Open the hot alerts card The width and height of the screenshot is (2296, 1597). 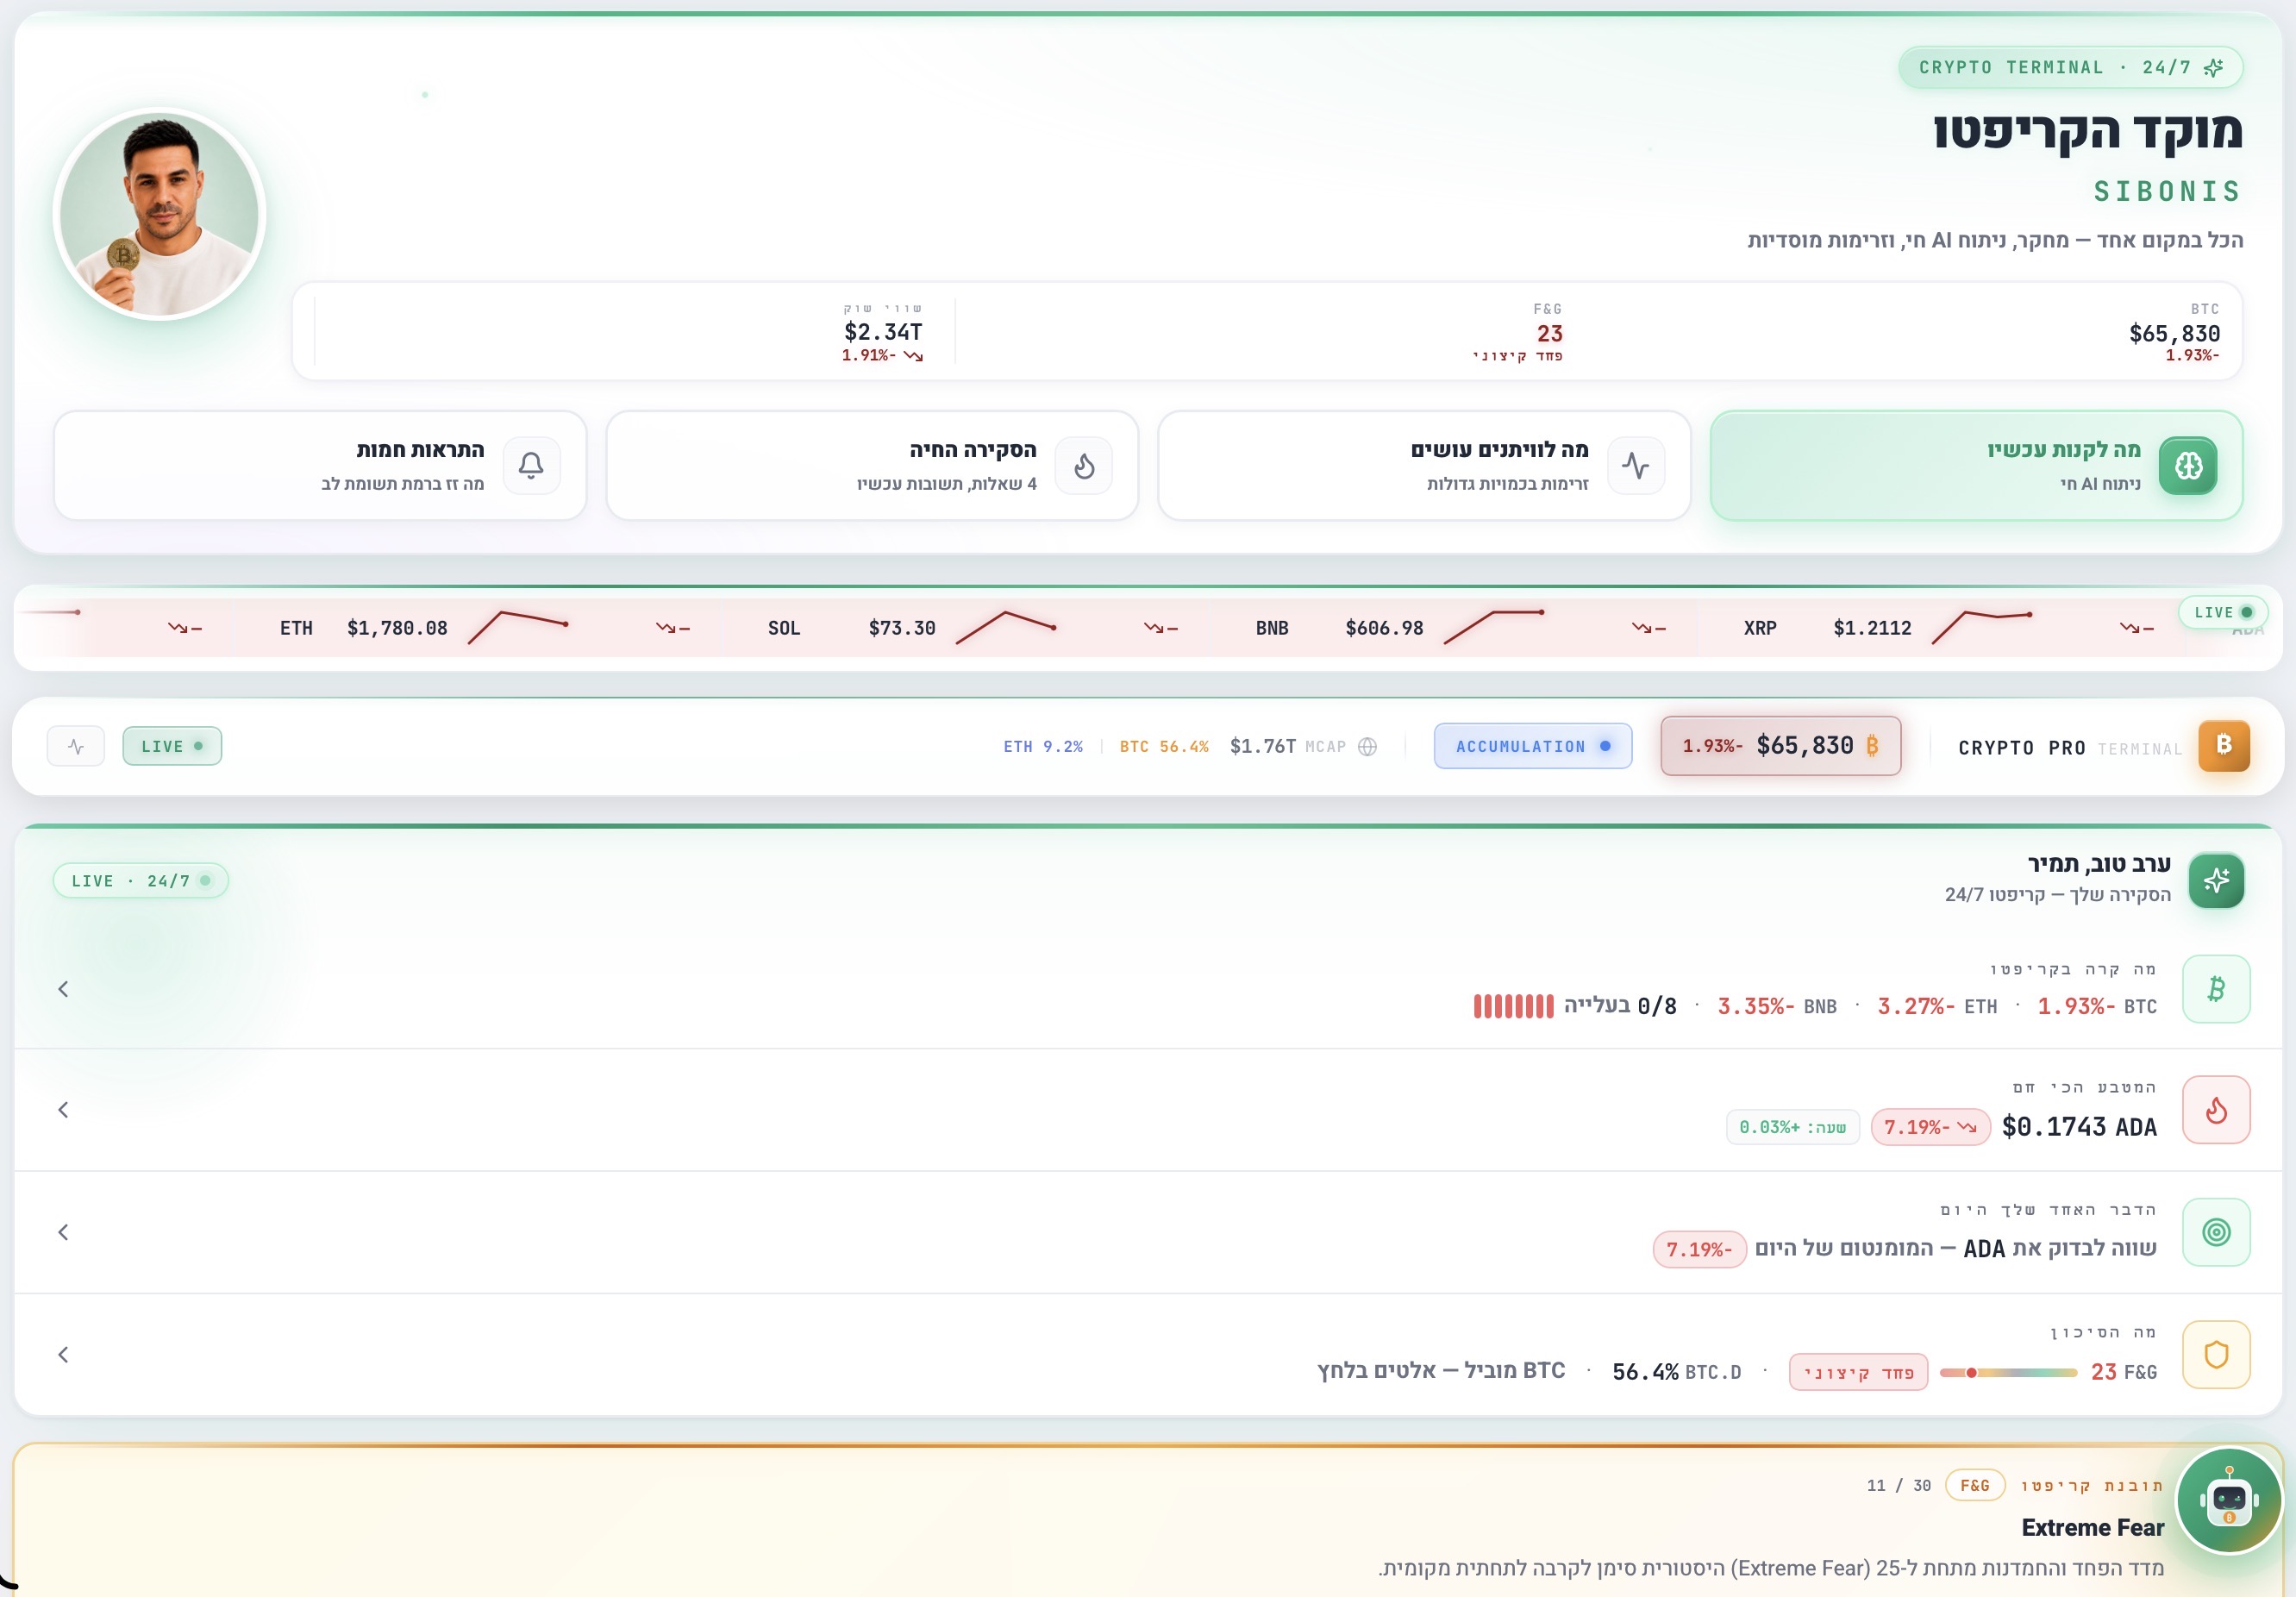point(320,465)
